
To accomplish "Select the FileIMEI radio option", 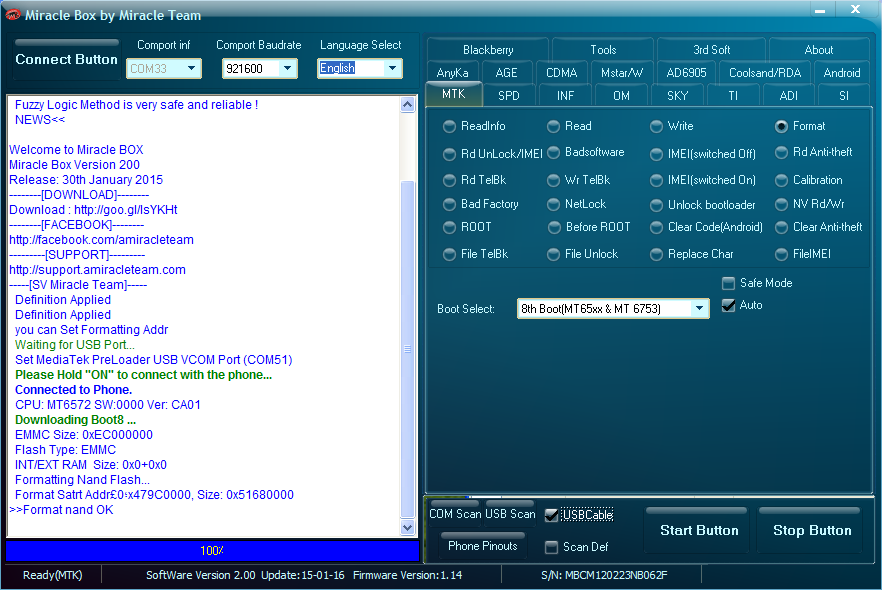I will (x=781, y=254).
